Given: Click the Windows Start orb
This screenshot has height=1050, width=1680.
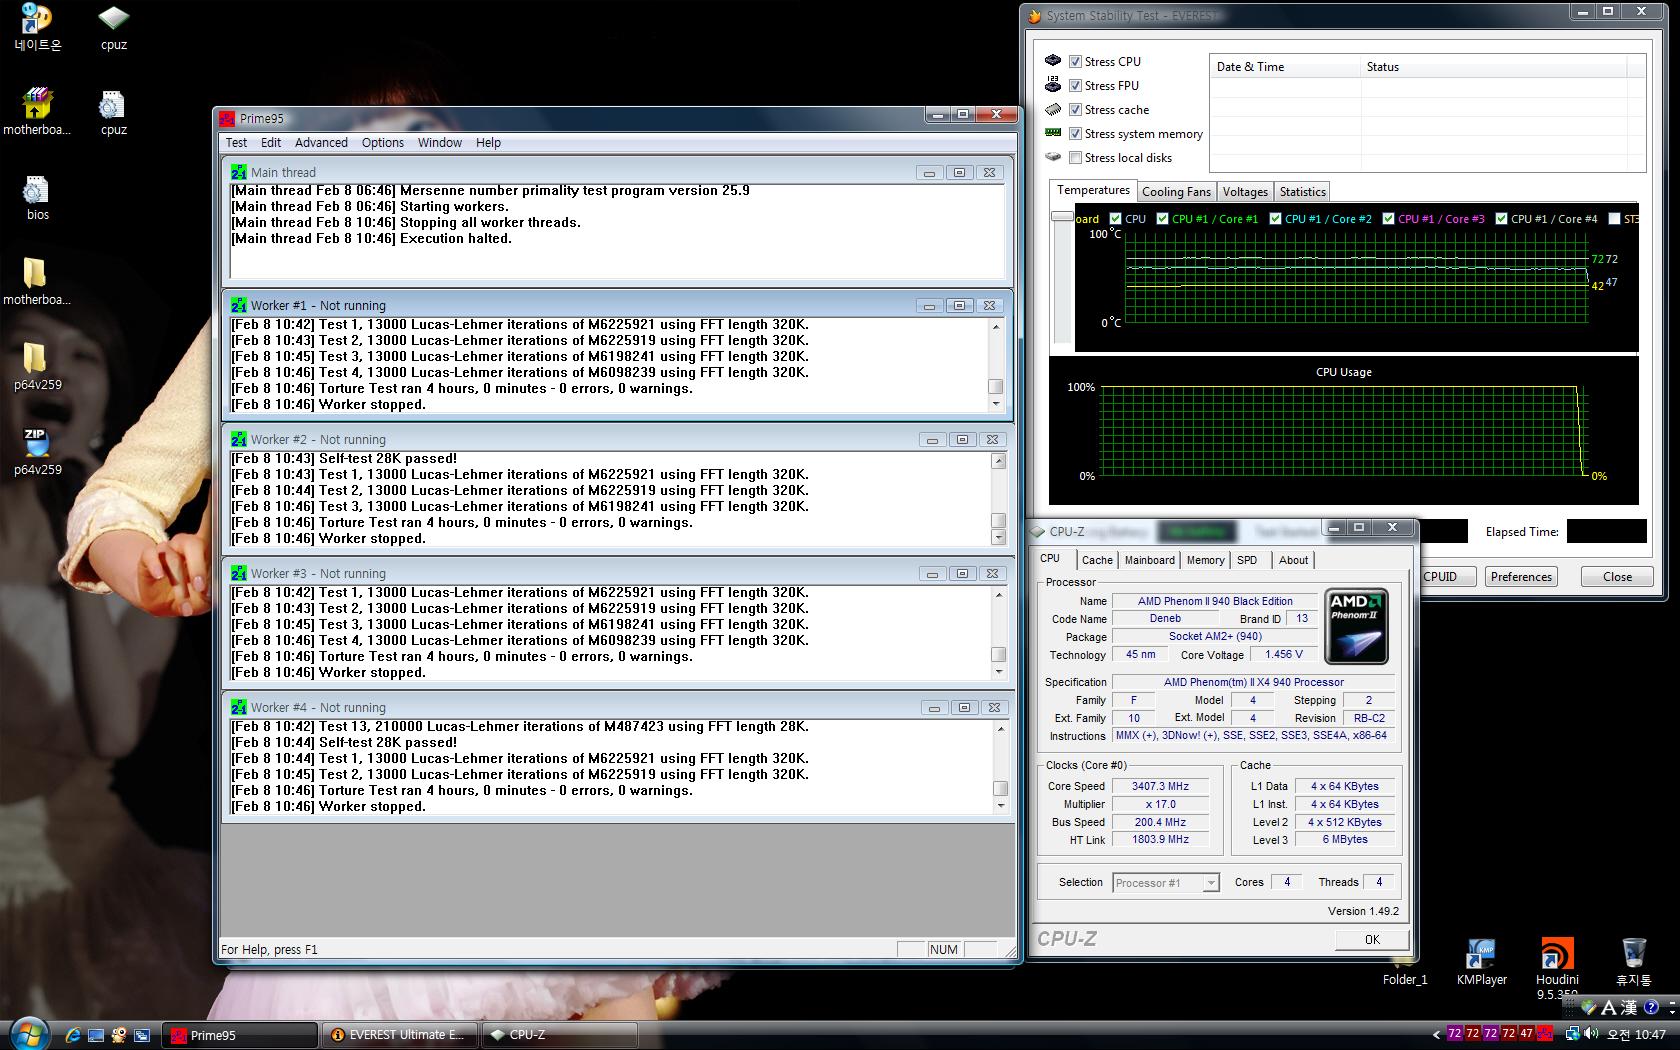Looking at the screenshot, I should [x=28, y=1032].
